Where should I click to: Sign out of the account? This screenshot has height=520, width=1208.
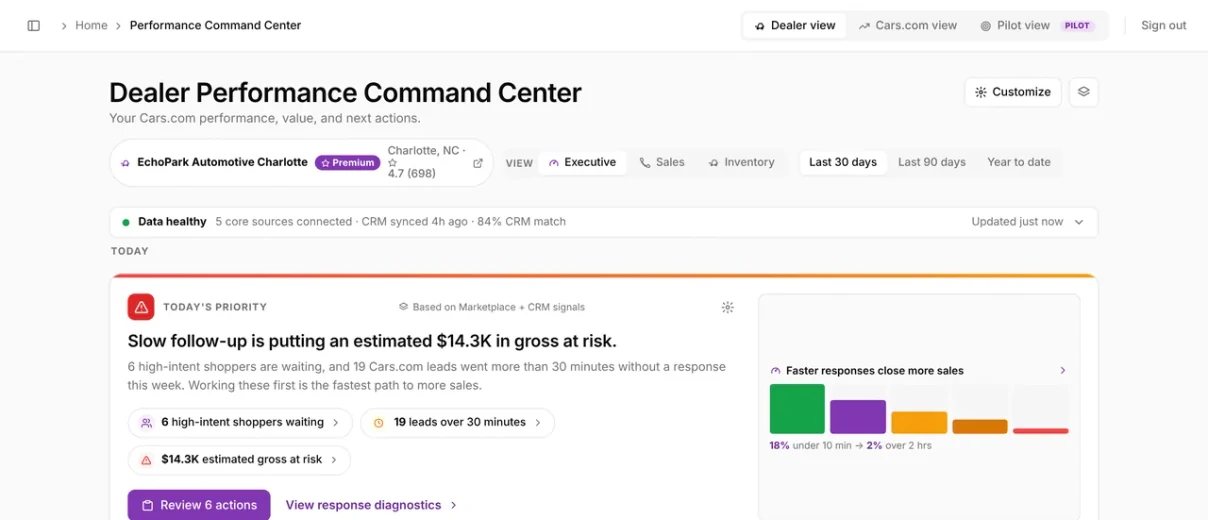click(x=1164, y=26)
